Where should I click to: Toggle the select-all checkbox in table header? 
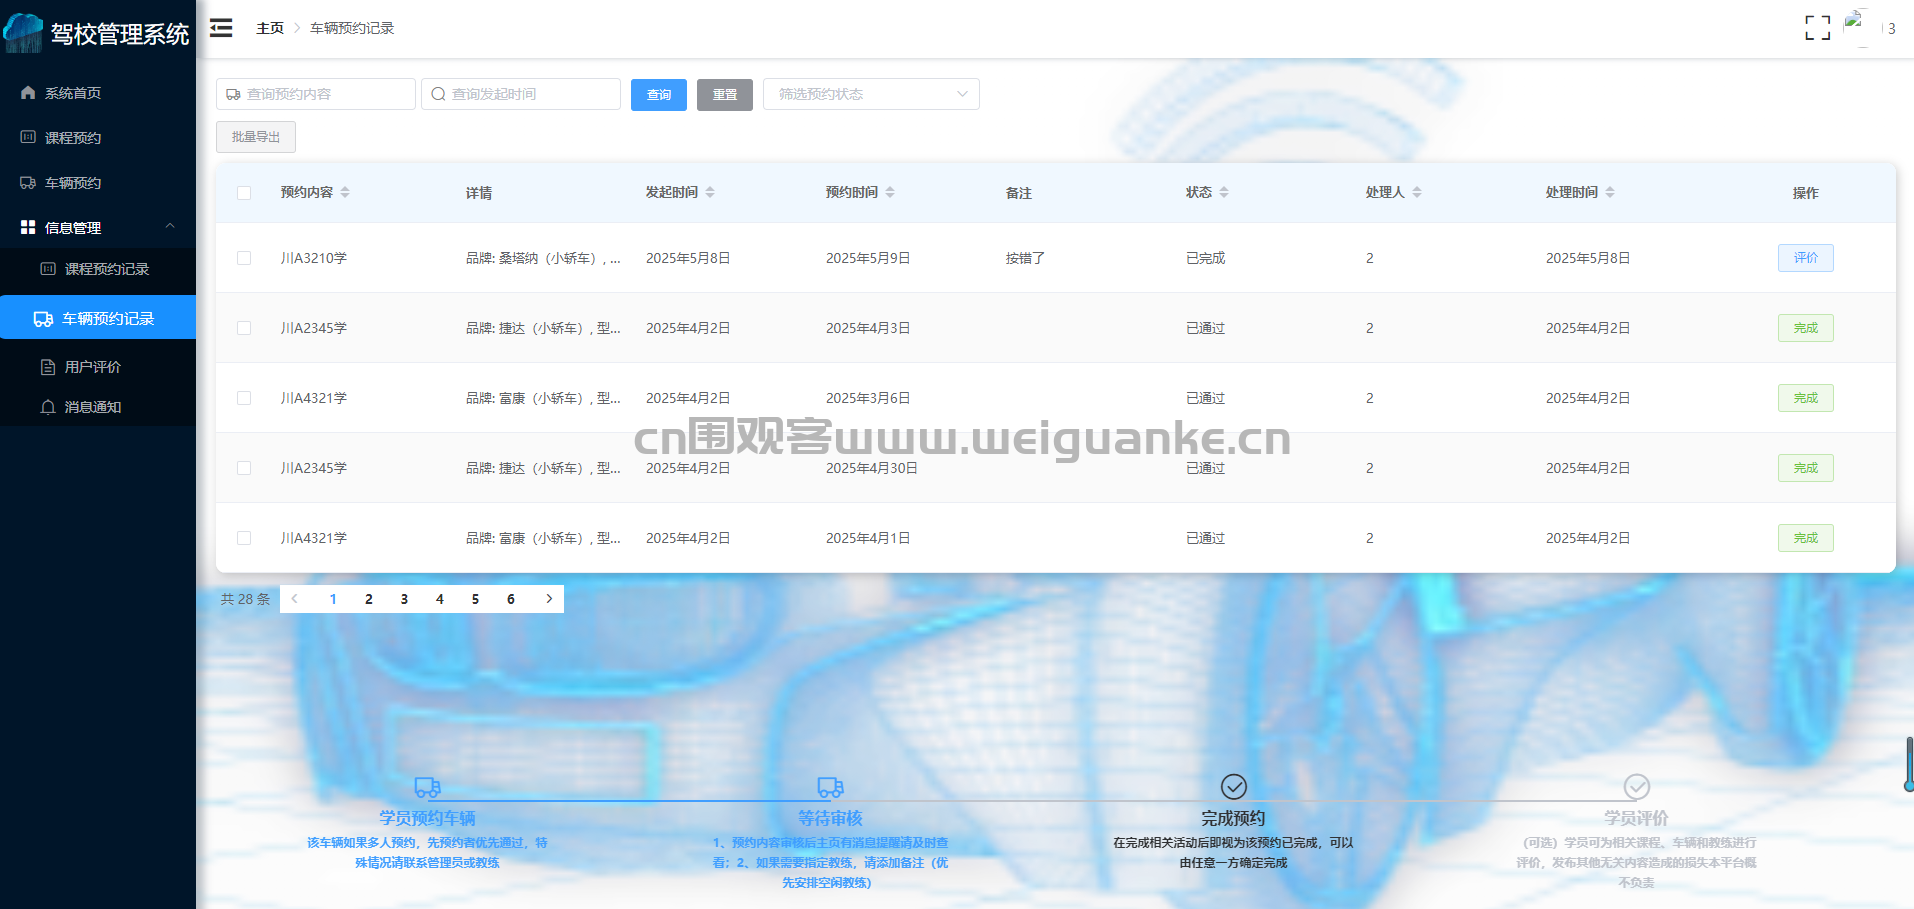click(244, 193)
